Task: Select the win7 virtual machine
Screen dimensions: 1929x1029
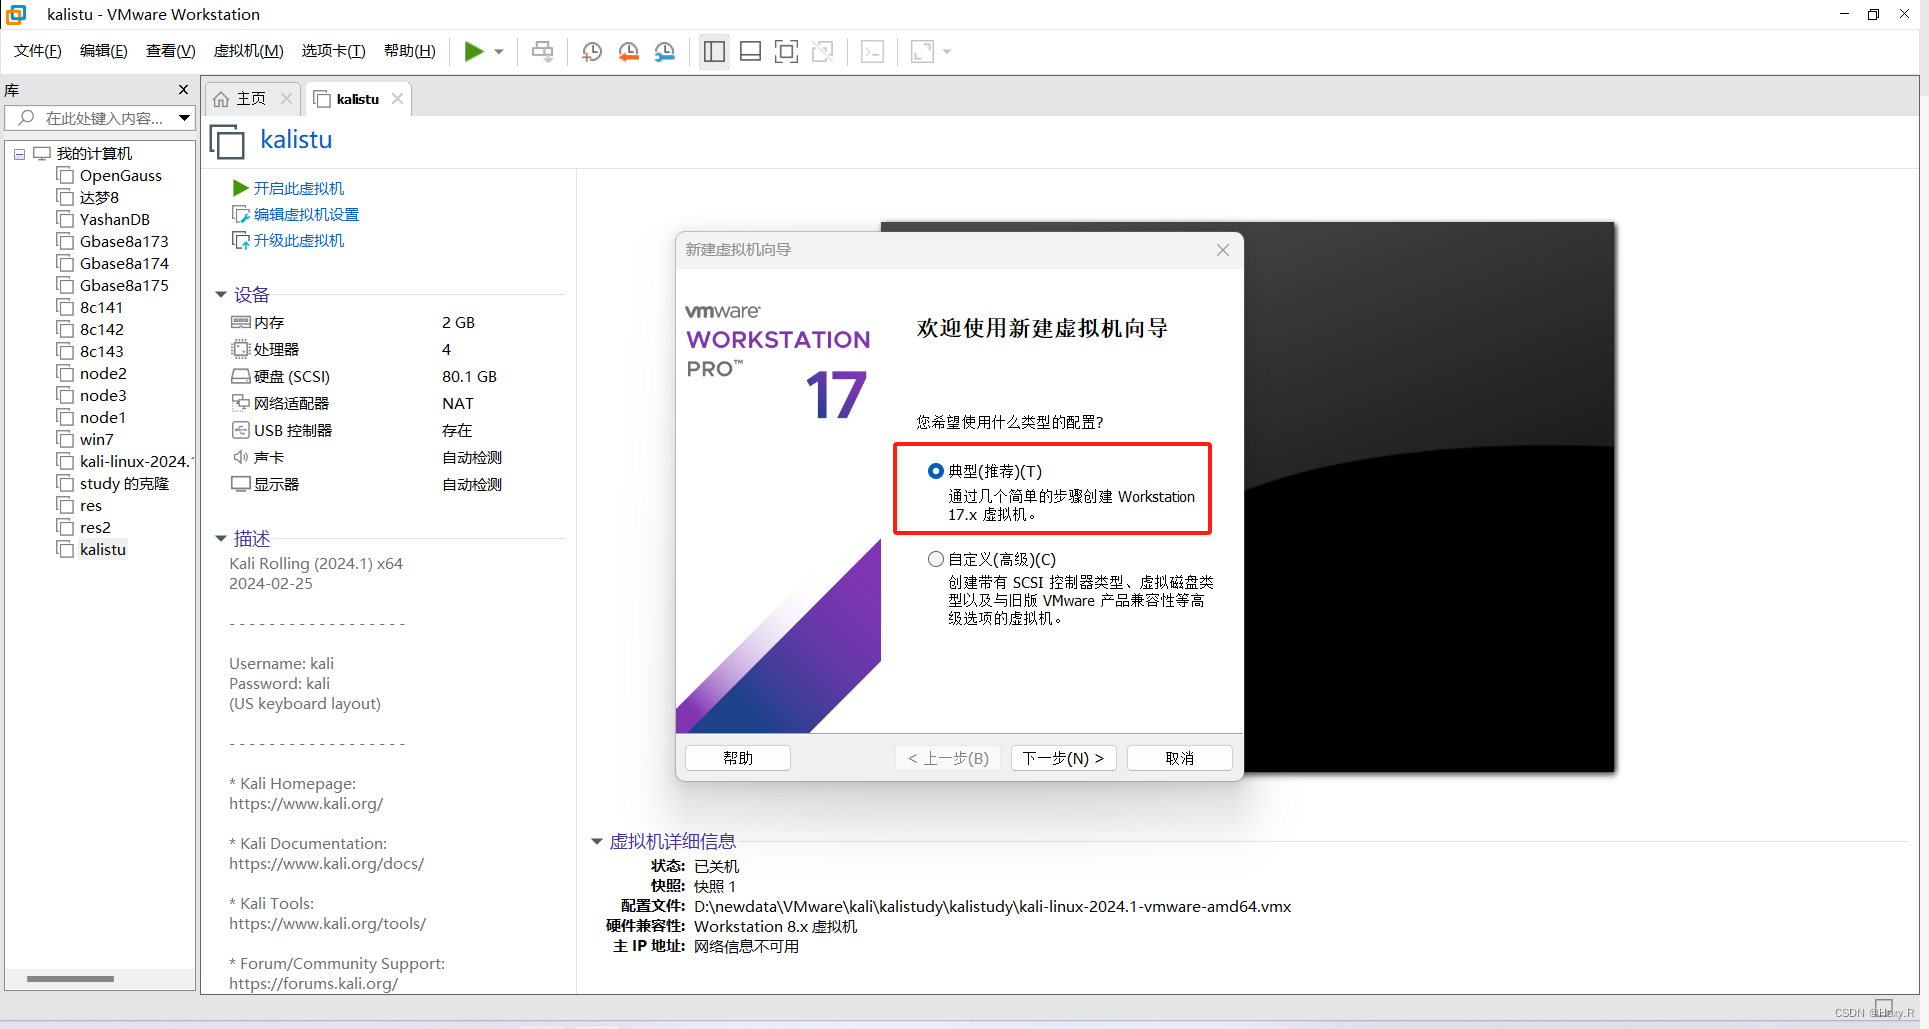Action: (x=97, y=440)
